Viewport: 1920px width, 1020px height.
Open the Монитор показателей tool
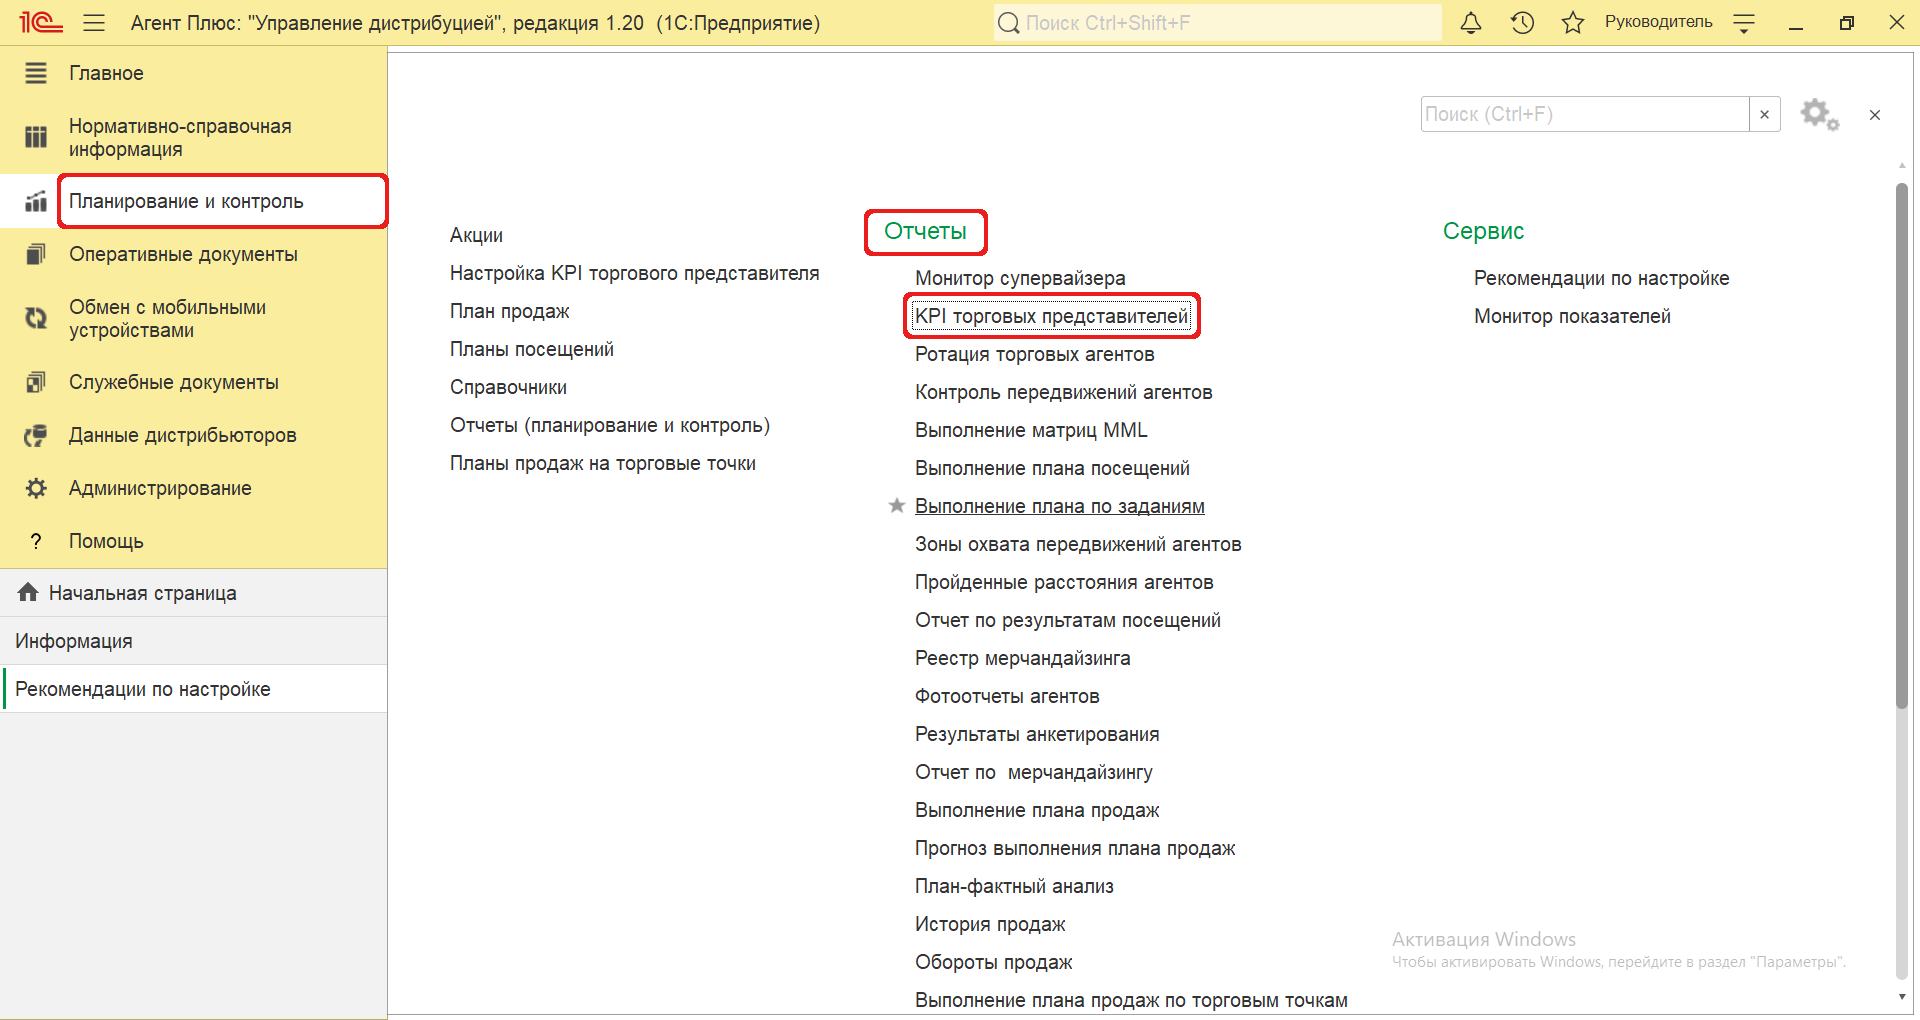coord(1572,316)
